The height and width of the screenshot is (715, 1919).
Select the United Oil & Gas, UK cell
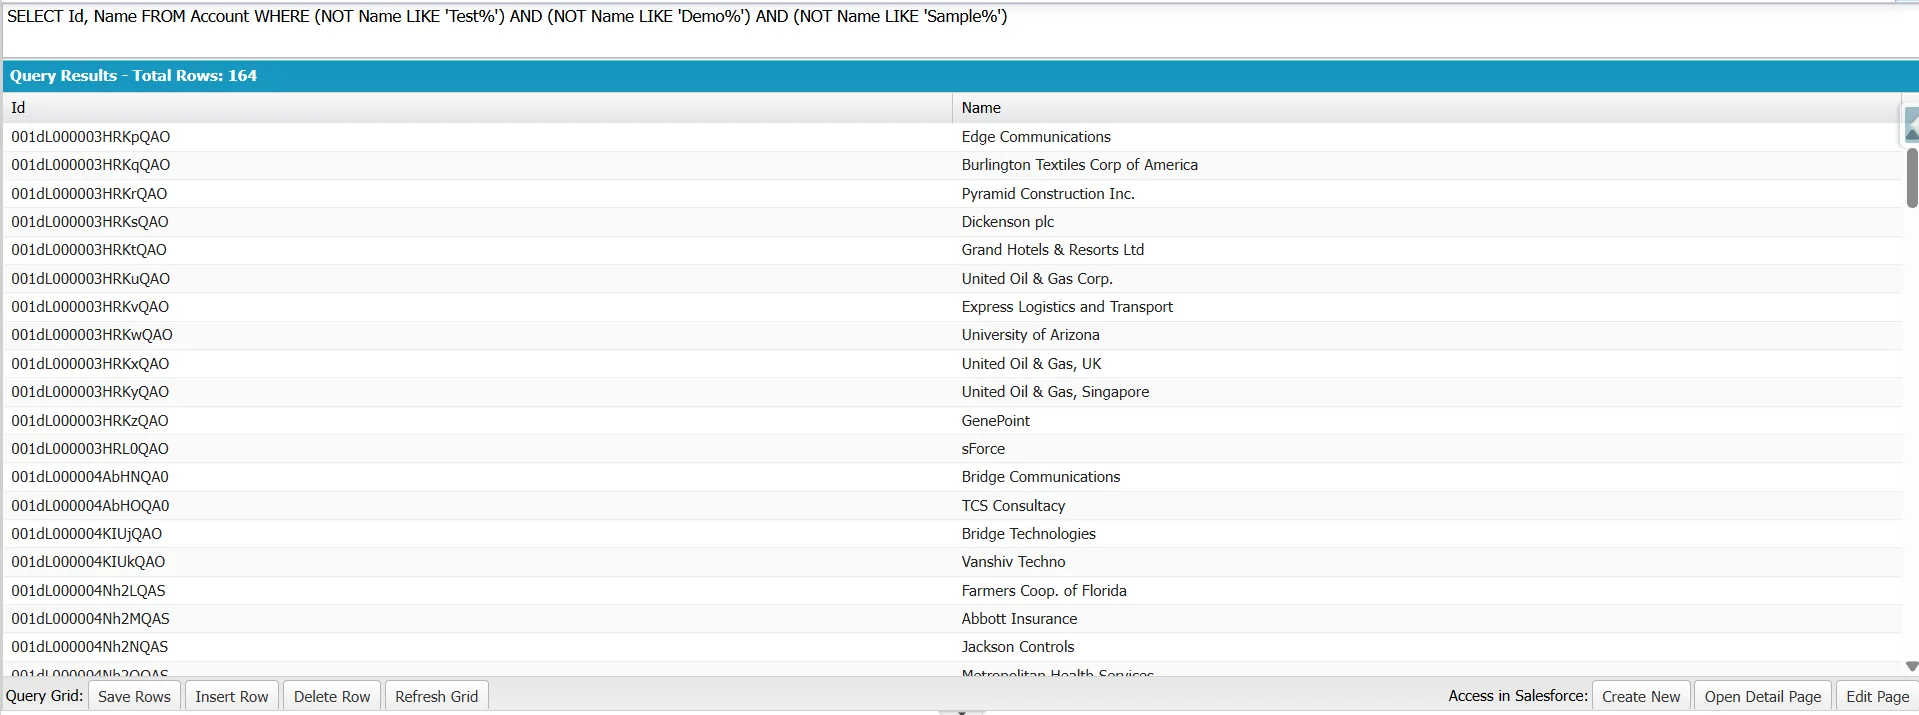1427,364
